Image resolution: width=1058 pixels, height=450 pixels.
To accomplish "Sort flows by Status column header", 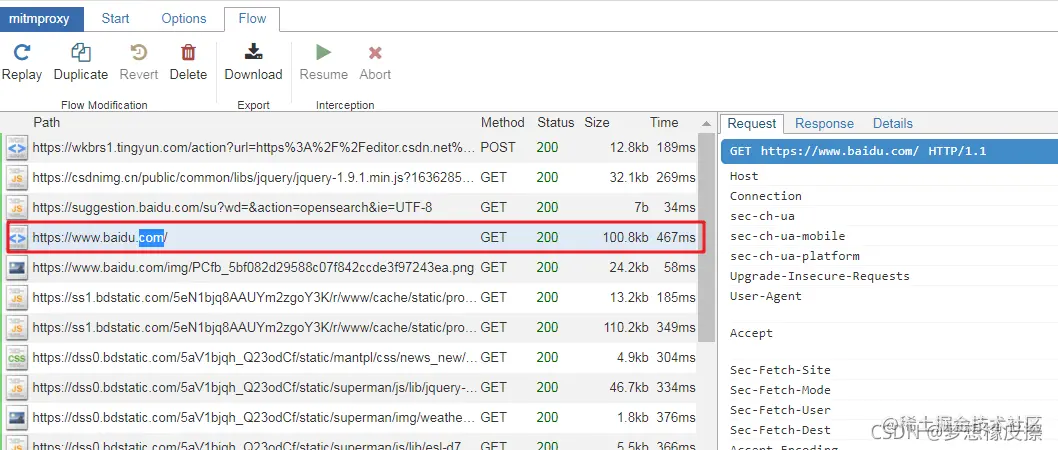I will [555, 122].
